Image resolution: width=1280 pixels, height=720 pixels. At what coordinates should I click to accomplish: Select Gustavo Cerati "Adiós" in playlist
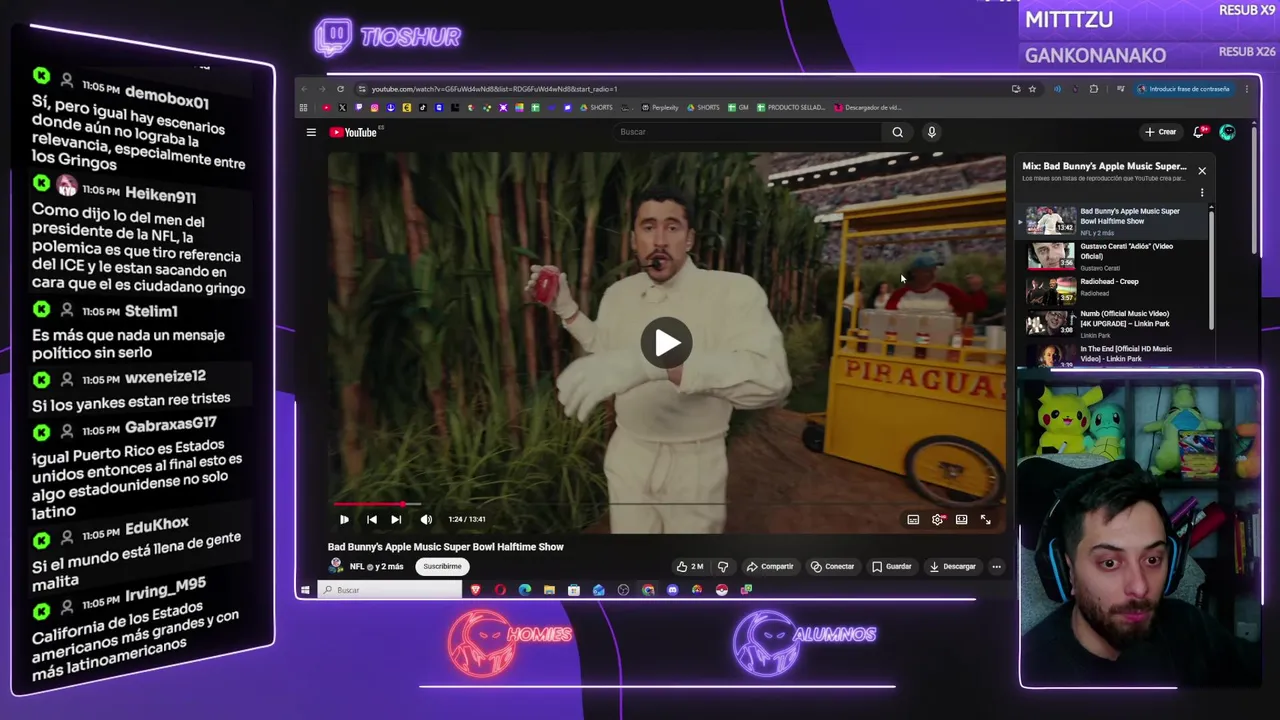click(1113, 256)
